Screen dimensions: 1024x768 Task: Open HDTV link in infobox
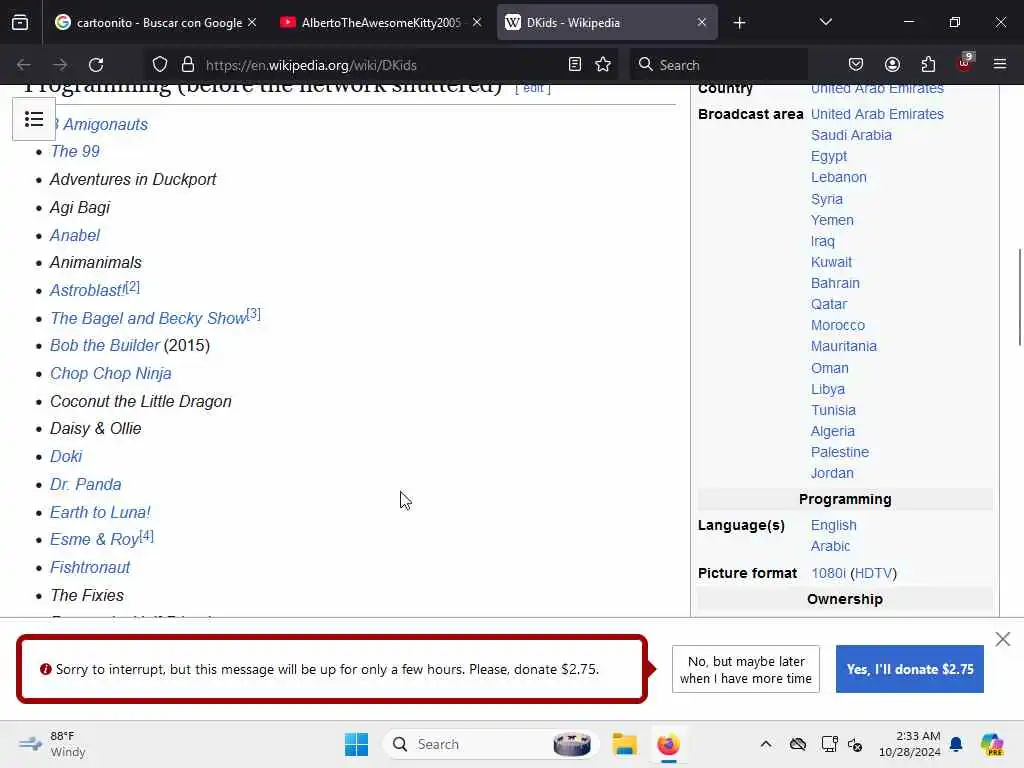(x=873, y=573)
